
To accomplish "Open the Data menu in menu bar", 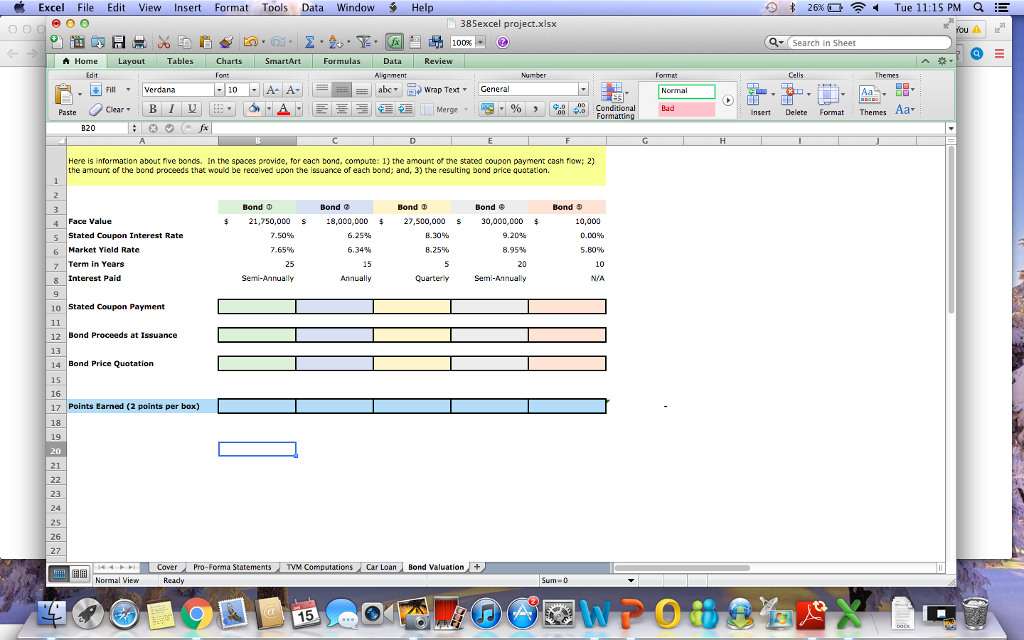I will tap(312, 8).
